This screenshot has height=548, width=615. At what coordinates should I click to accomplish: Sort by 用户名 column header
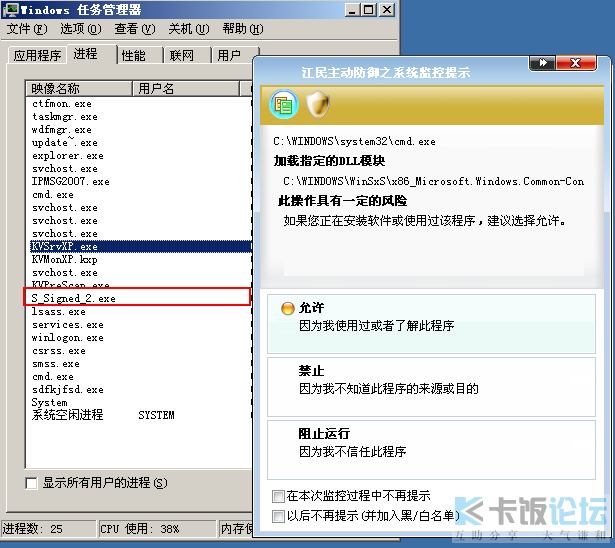click(x=186, y=89)
